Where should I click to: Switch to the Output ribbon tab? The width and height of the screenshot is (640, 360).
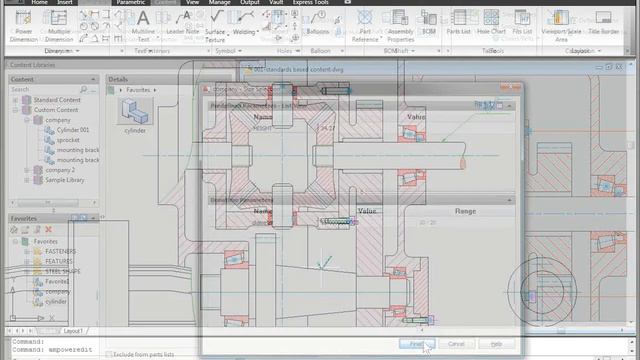[x=250, y=2]
